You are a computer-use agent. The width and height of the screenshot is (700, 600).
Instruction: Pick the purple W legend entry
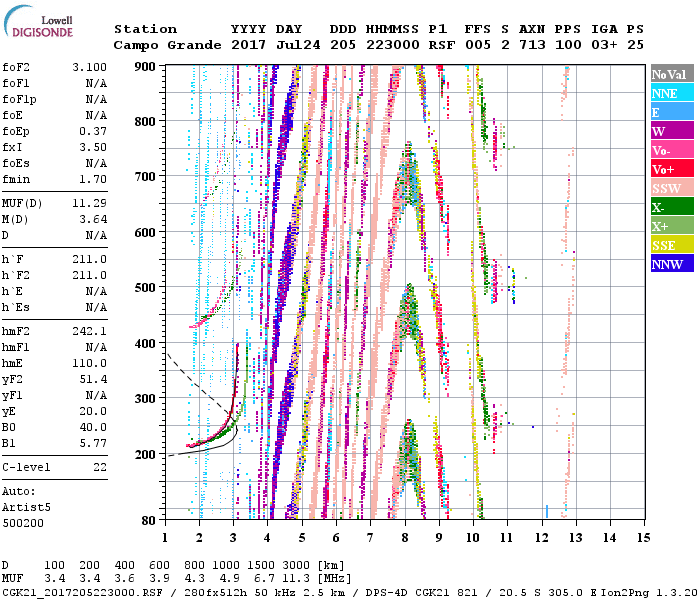tap(671, 132)
